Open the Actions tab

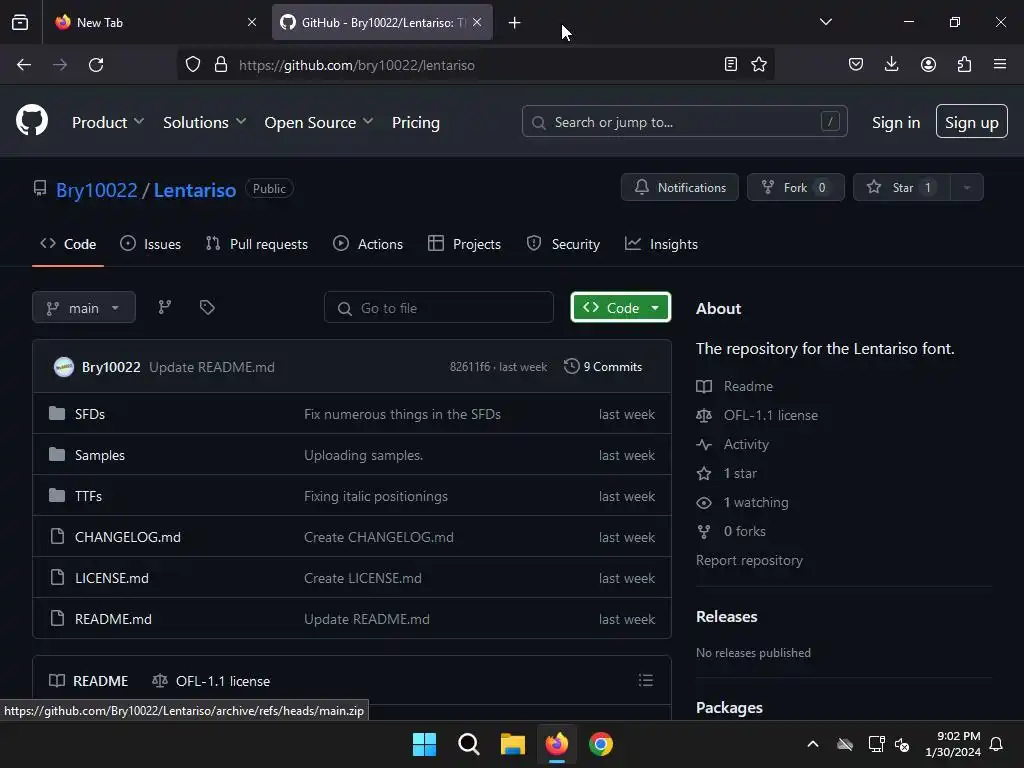368,244
